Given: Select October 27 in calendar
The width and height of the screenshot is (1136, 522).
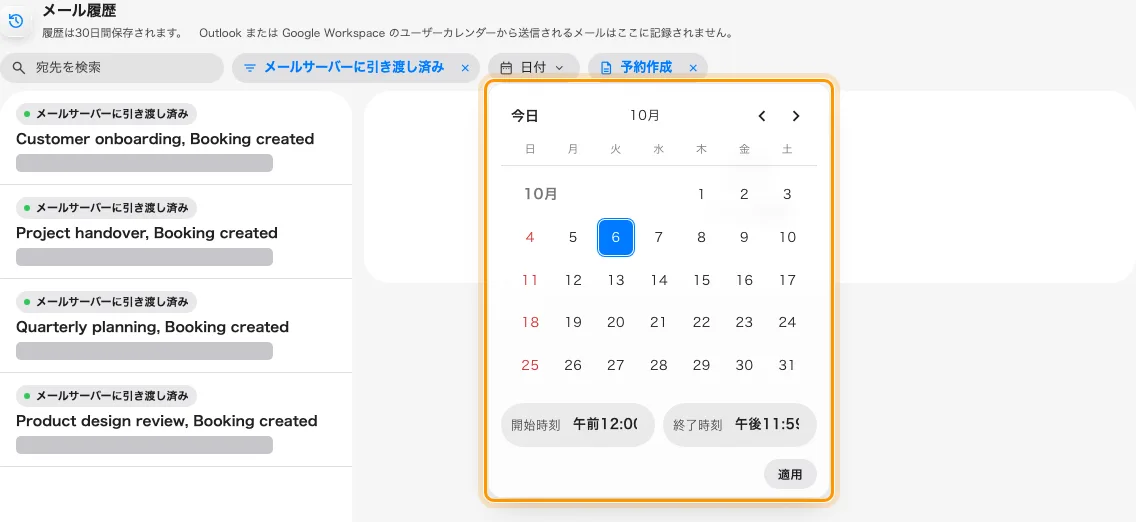Looking at the screenshot, I should (616, 365).
